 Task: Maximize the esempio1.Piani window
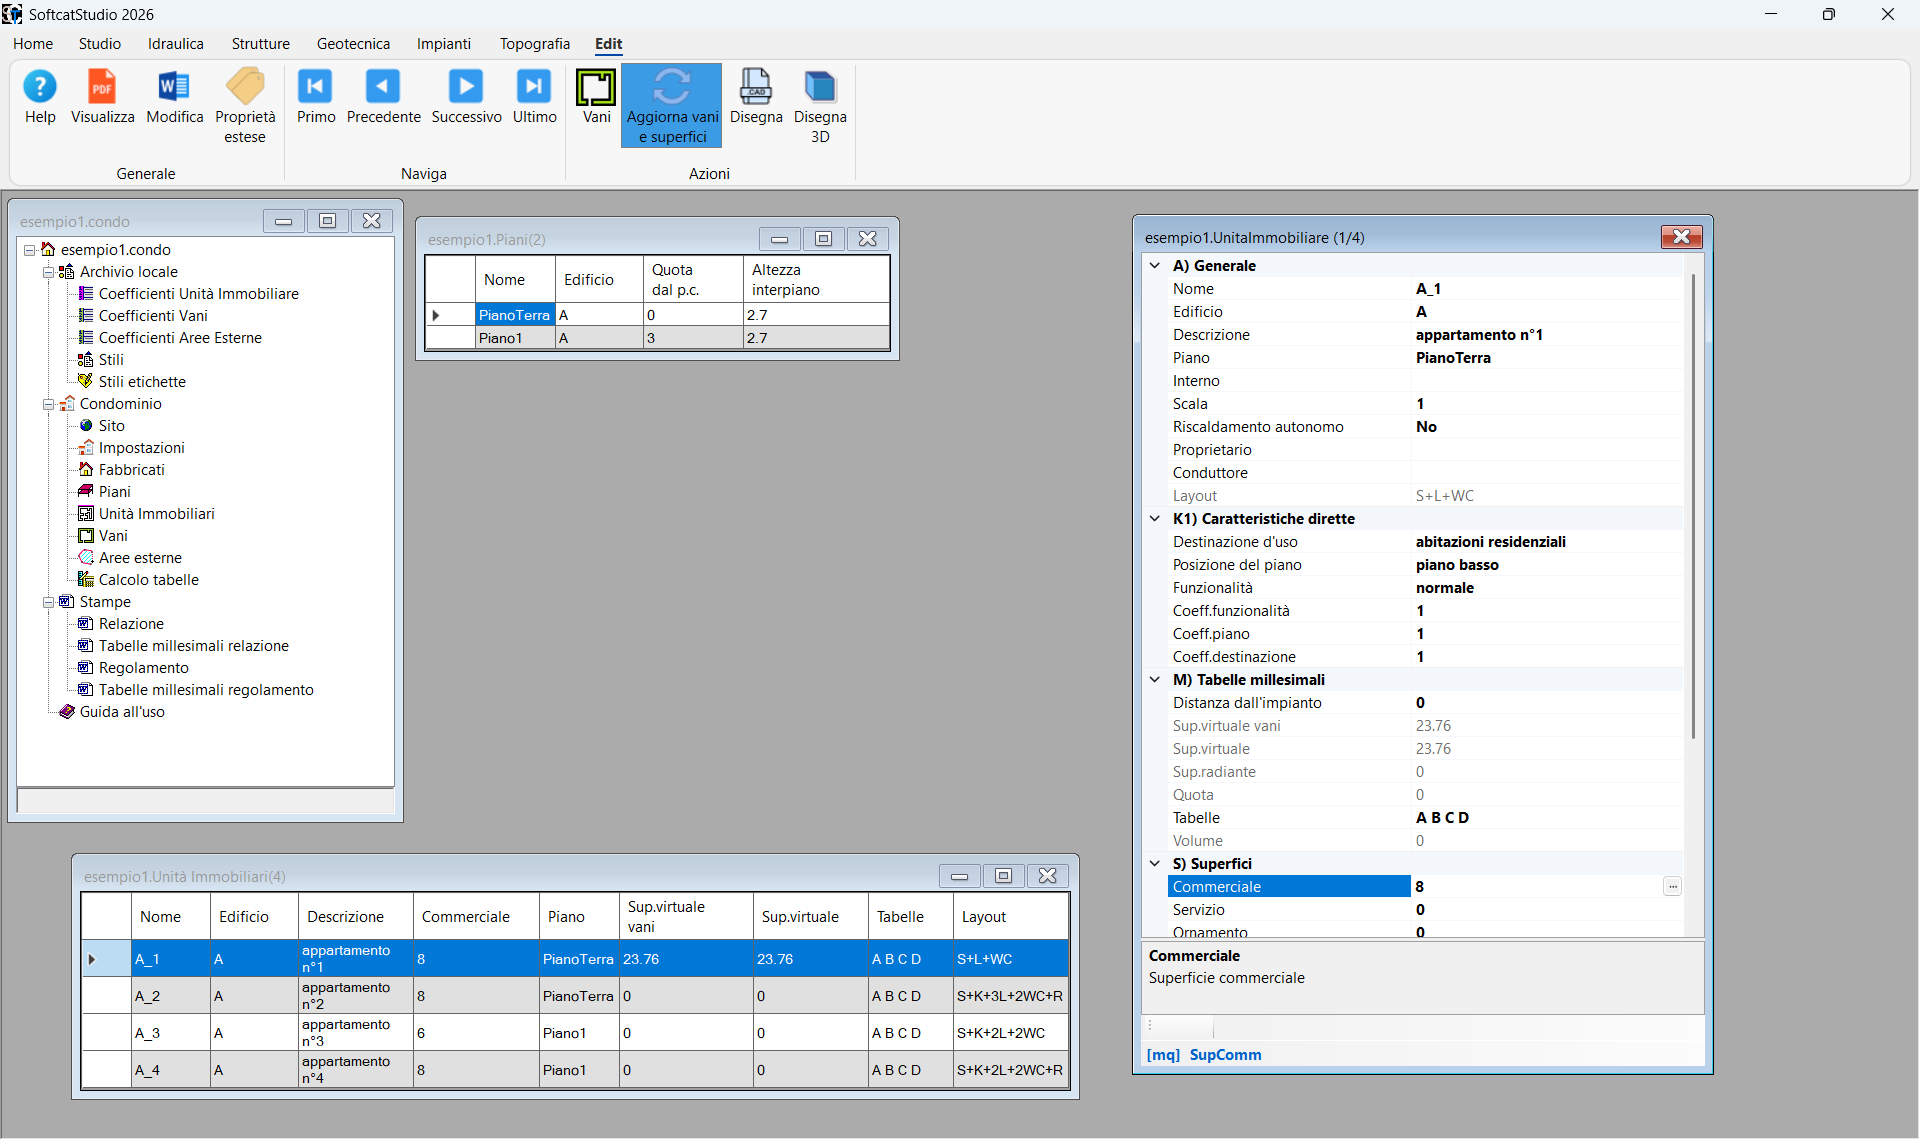pyautogui.click(x=823, y=239)
